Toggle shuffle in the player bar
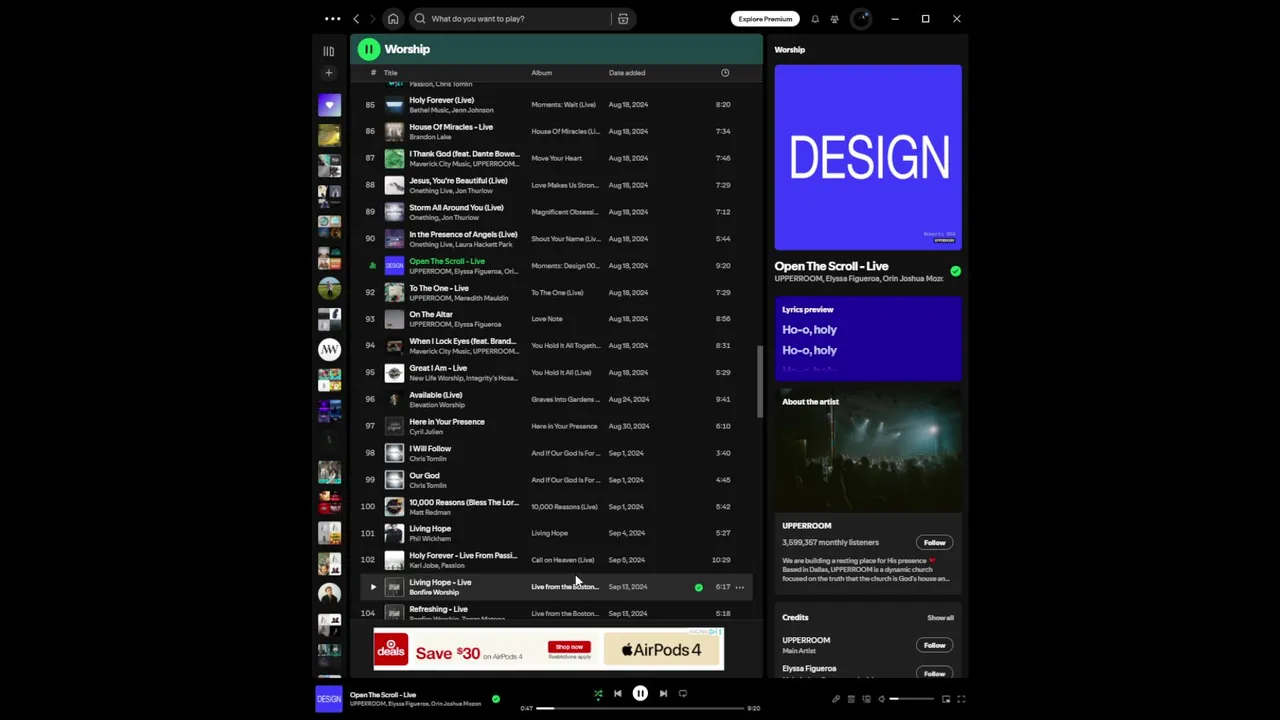 [598, 693]
